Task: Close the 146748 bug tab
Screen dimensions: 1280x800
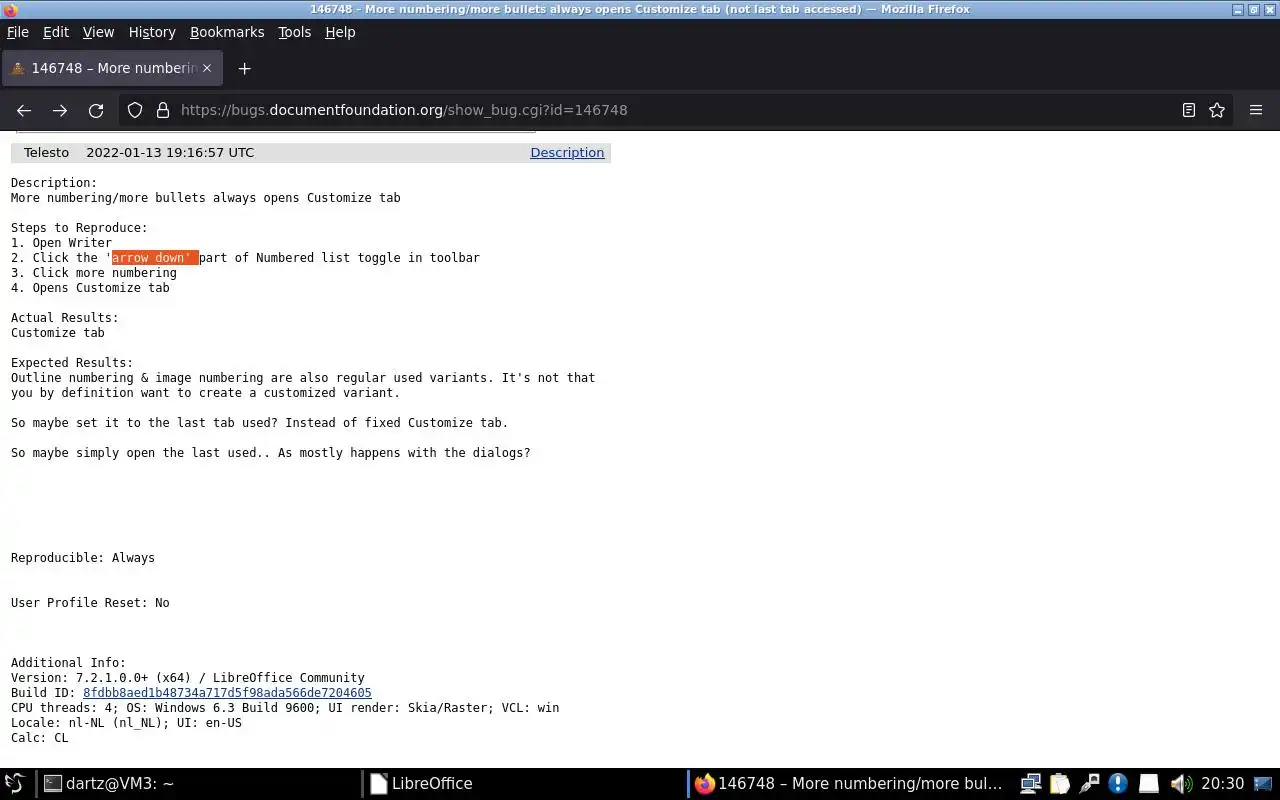Action: point(207,68)
